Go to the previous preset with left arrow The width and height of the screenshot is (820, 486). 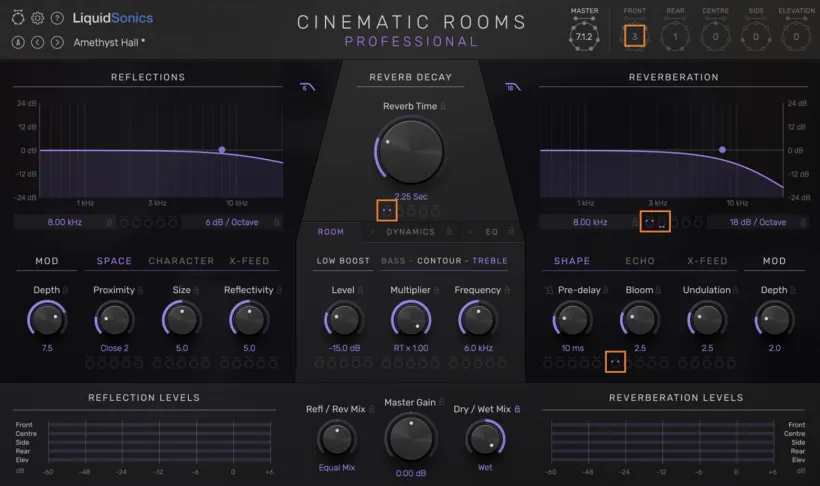[x=37, y=42]
